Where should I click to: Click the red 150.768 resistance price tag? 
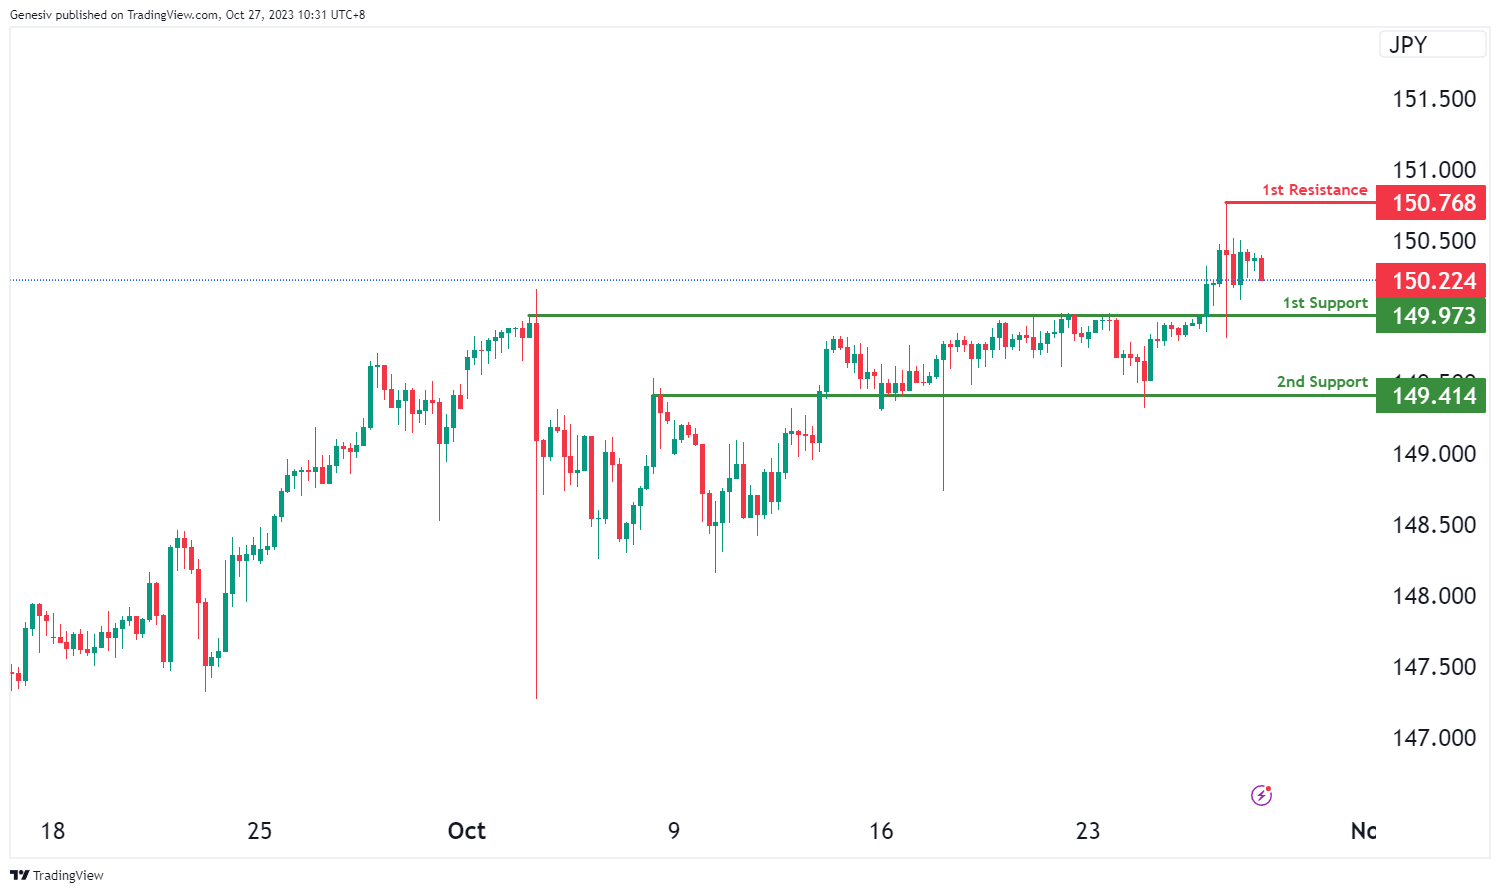tap(1431, 203)
